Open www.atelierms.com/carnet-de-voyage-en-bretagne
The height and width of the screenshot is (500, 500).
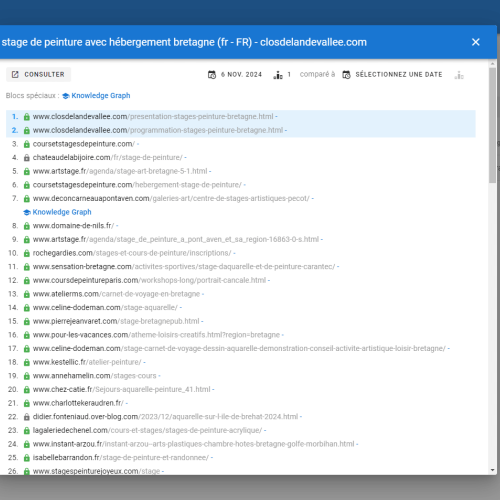pyautogui.click(x=116, y=294)
